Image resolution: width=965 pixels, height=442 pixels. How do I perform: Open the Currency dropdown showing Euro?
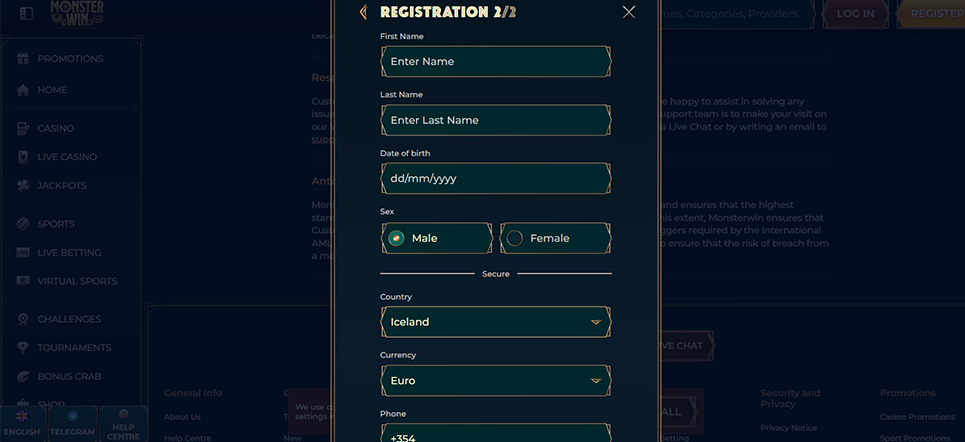pyautogui.click(x=496, y=380)
